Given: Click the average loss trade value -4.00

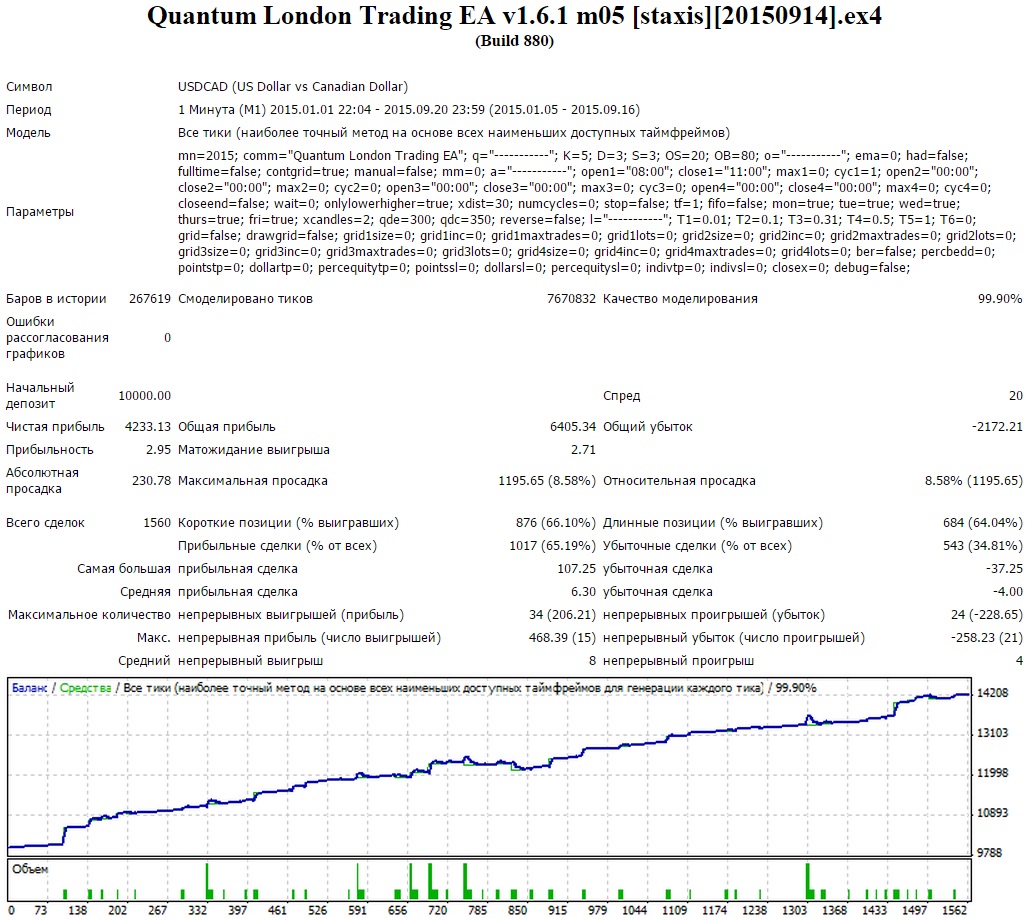Looking at the screenshot, I should [1008, 592].
